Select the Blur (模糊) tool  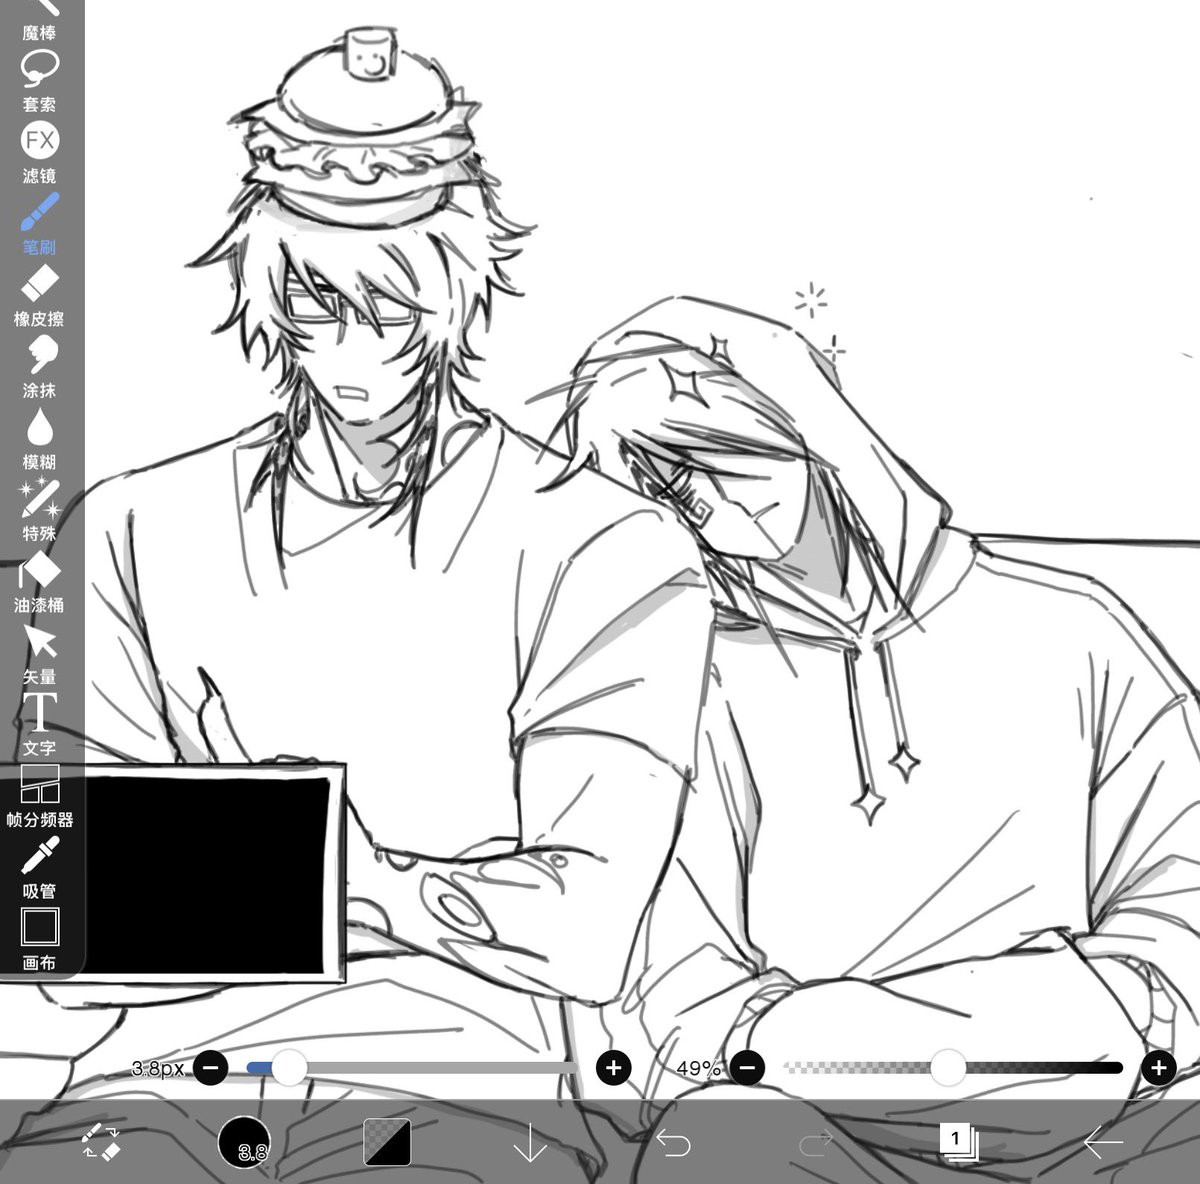pyautogui.click(x=40, y=439)
